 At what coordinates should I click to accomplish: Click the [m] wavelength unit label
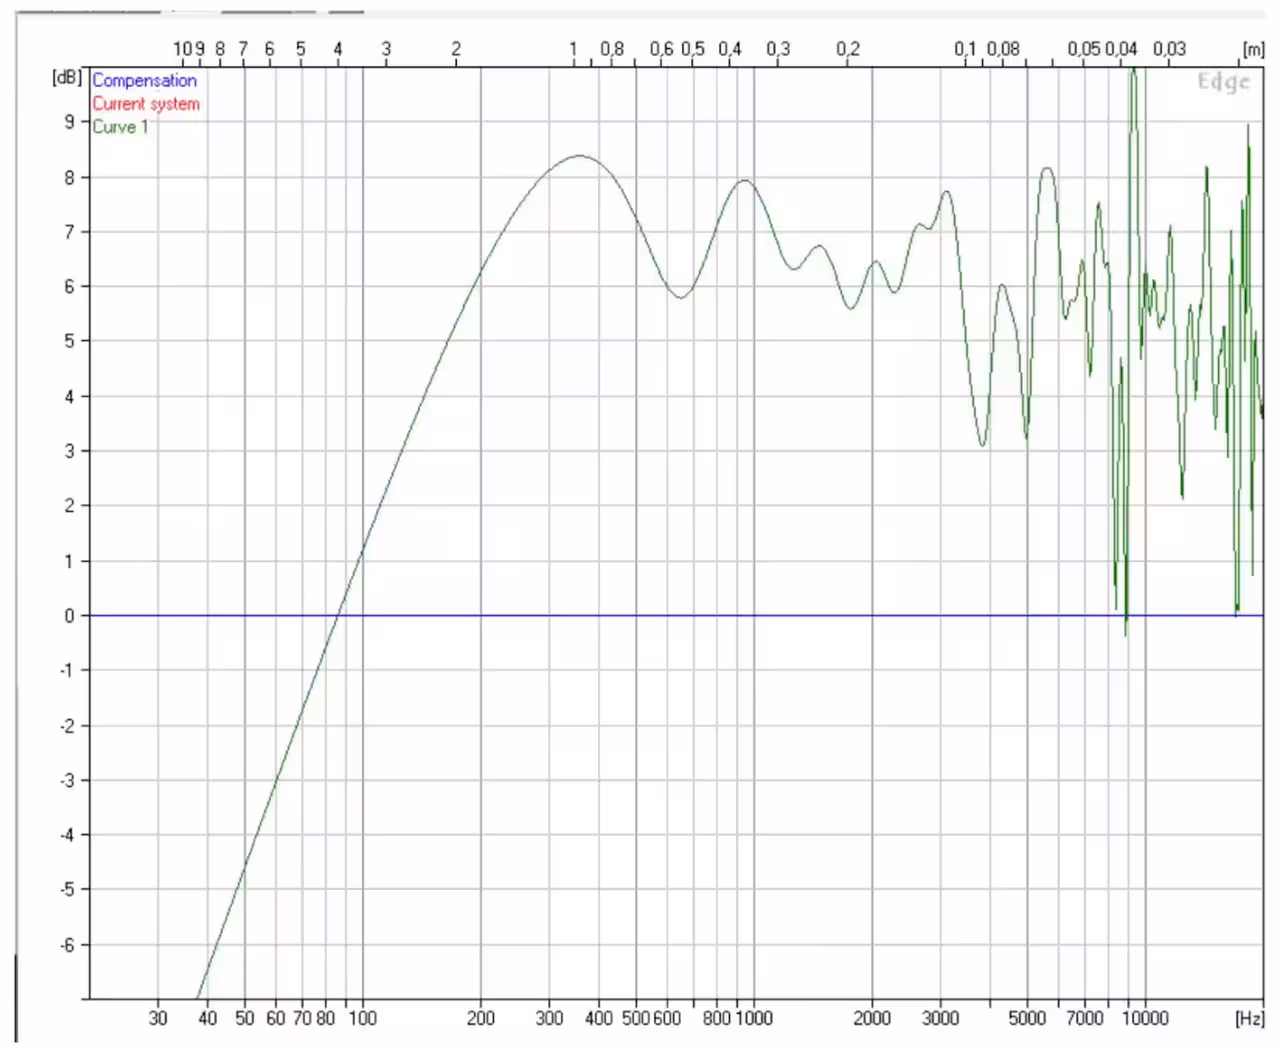point(1252,49)
